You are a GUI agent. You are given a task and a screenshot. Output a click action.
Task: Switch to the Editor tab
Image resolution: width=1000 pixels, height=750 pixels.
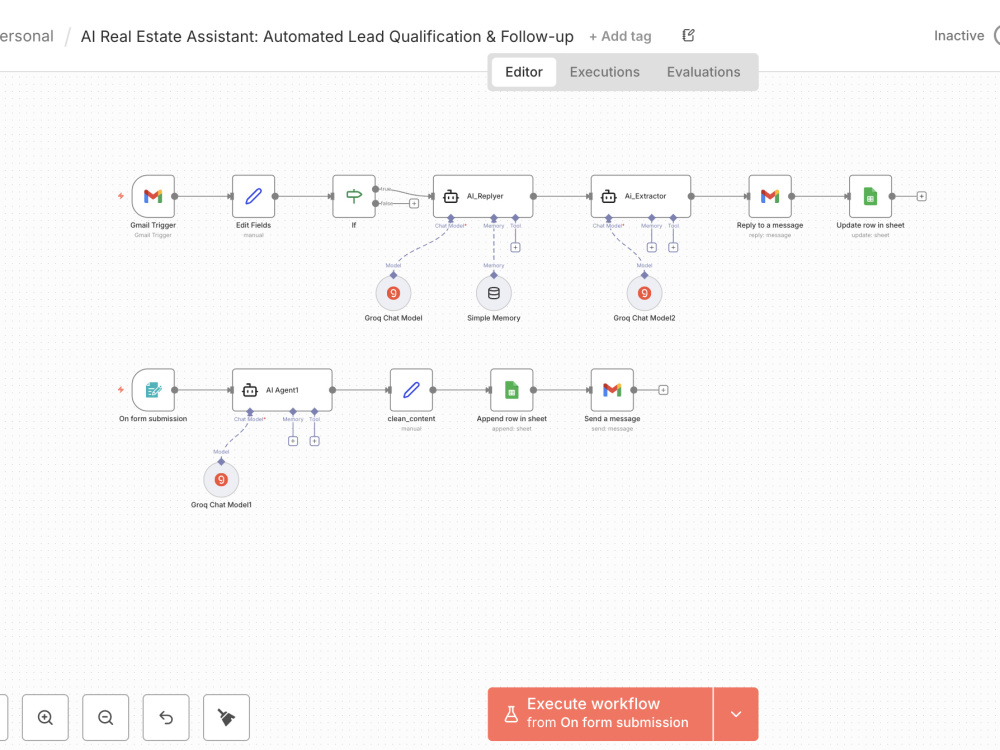pos(524,72)
